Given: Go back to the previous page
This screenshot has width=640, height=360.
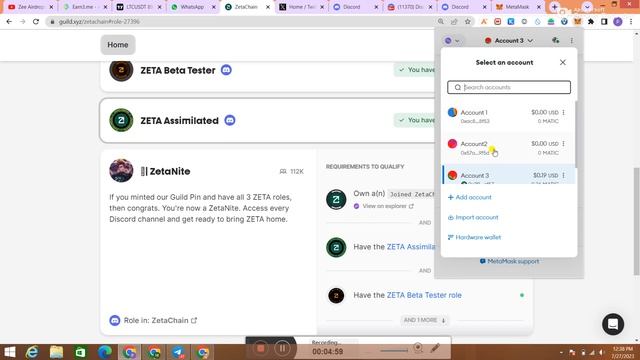Looking at the screenshot, I should click(x=9, y=22).
